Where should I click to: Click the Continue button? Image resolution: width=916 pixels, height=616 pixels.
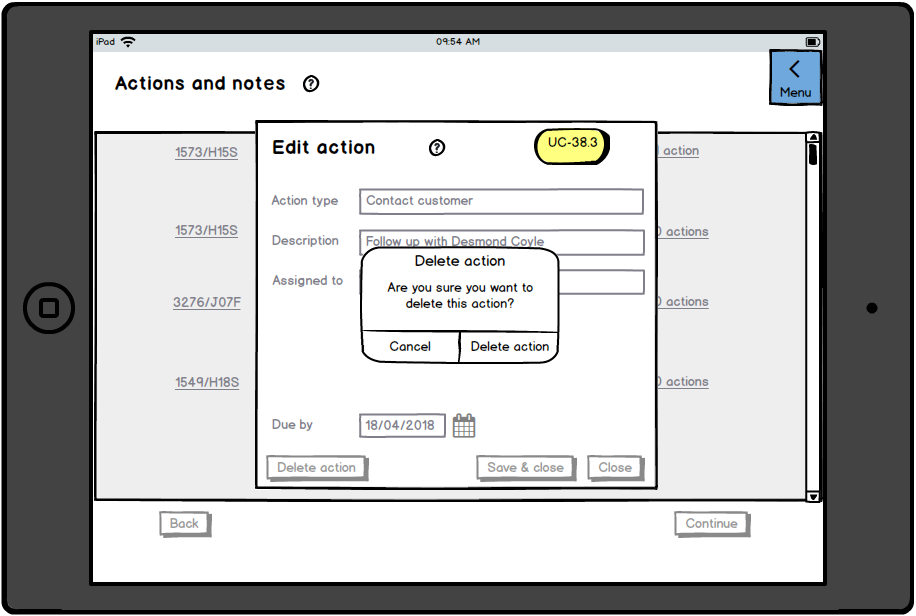[712, 524]
